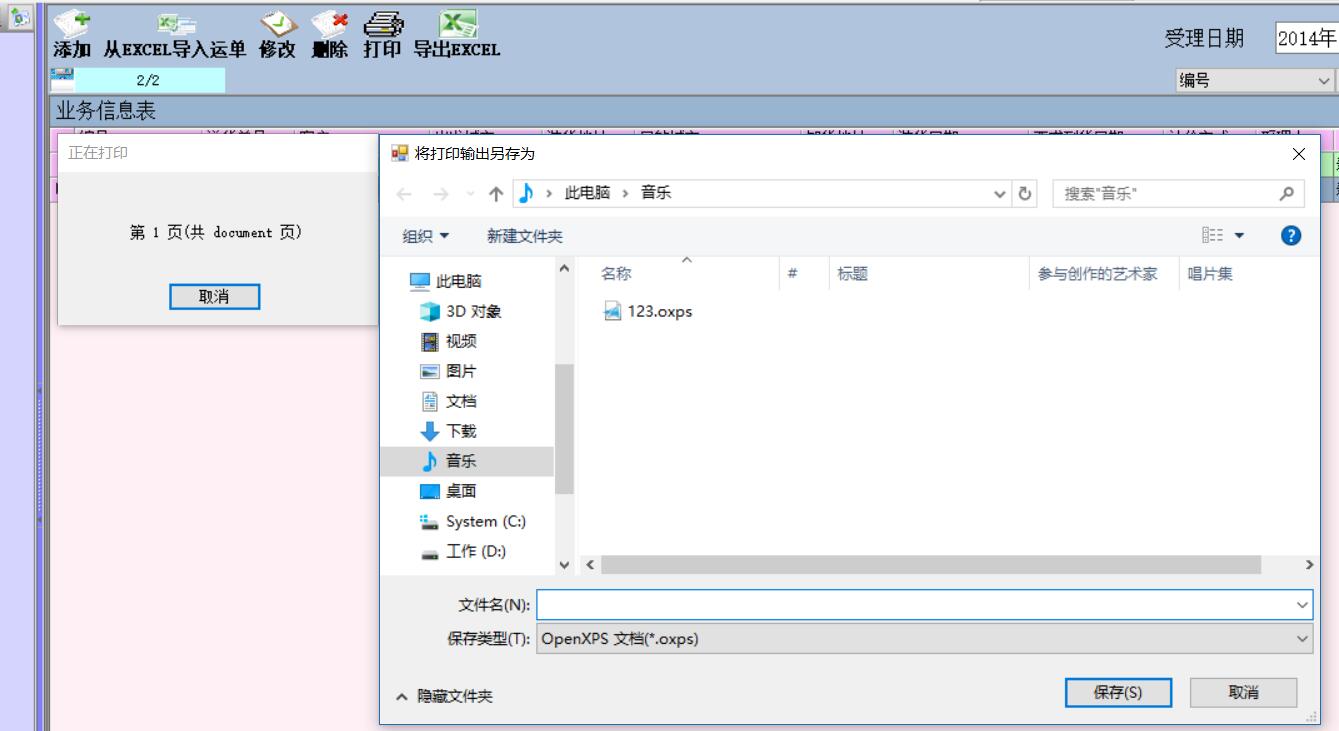Viewport: 1339px width, 731px height.
Task: Click the Save (保存) button
Action: pos(1118,692)
